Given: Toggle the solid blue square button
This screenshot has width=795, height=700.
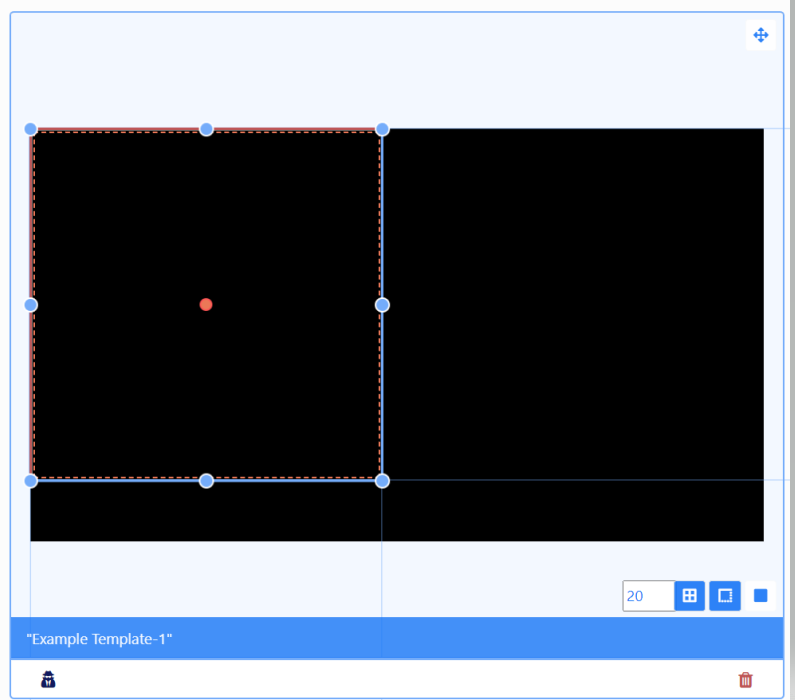Looking at the screenshot, I should pos(760,596).
